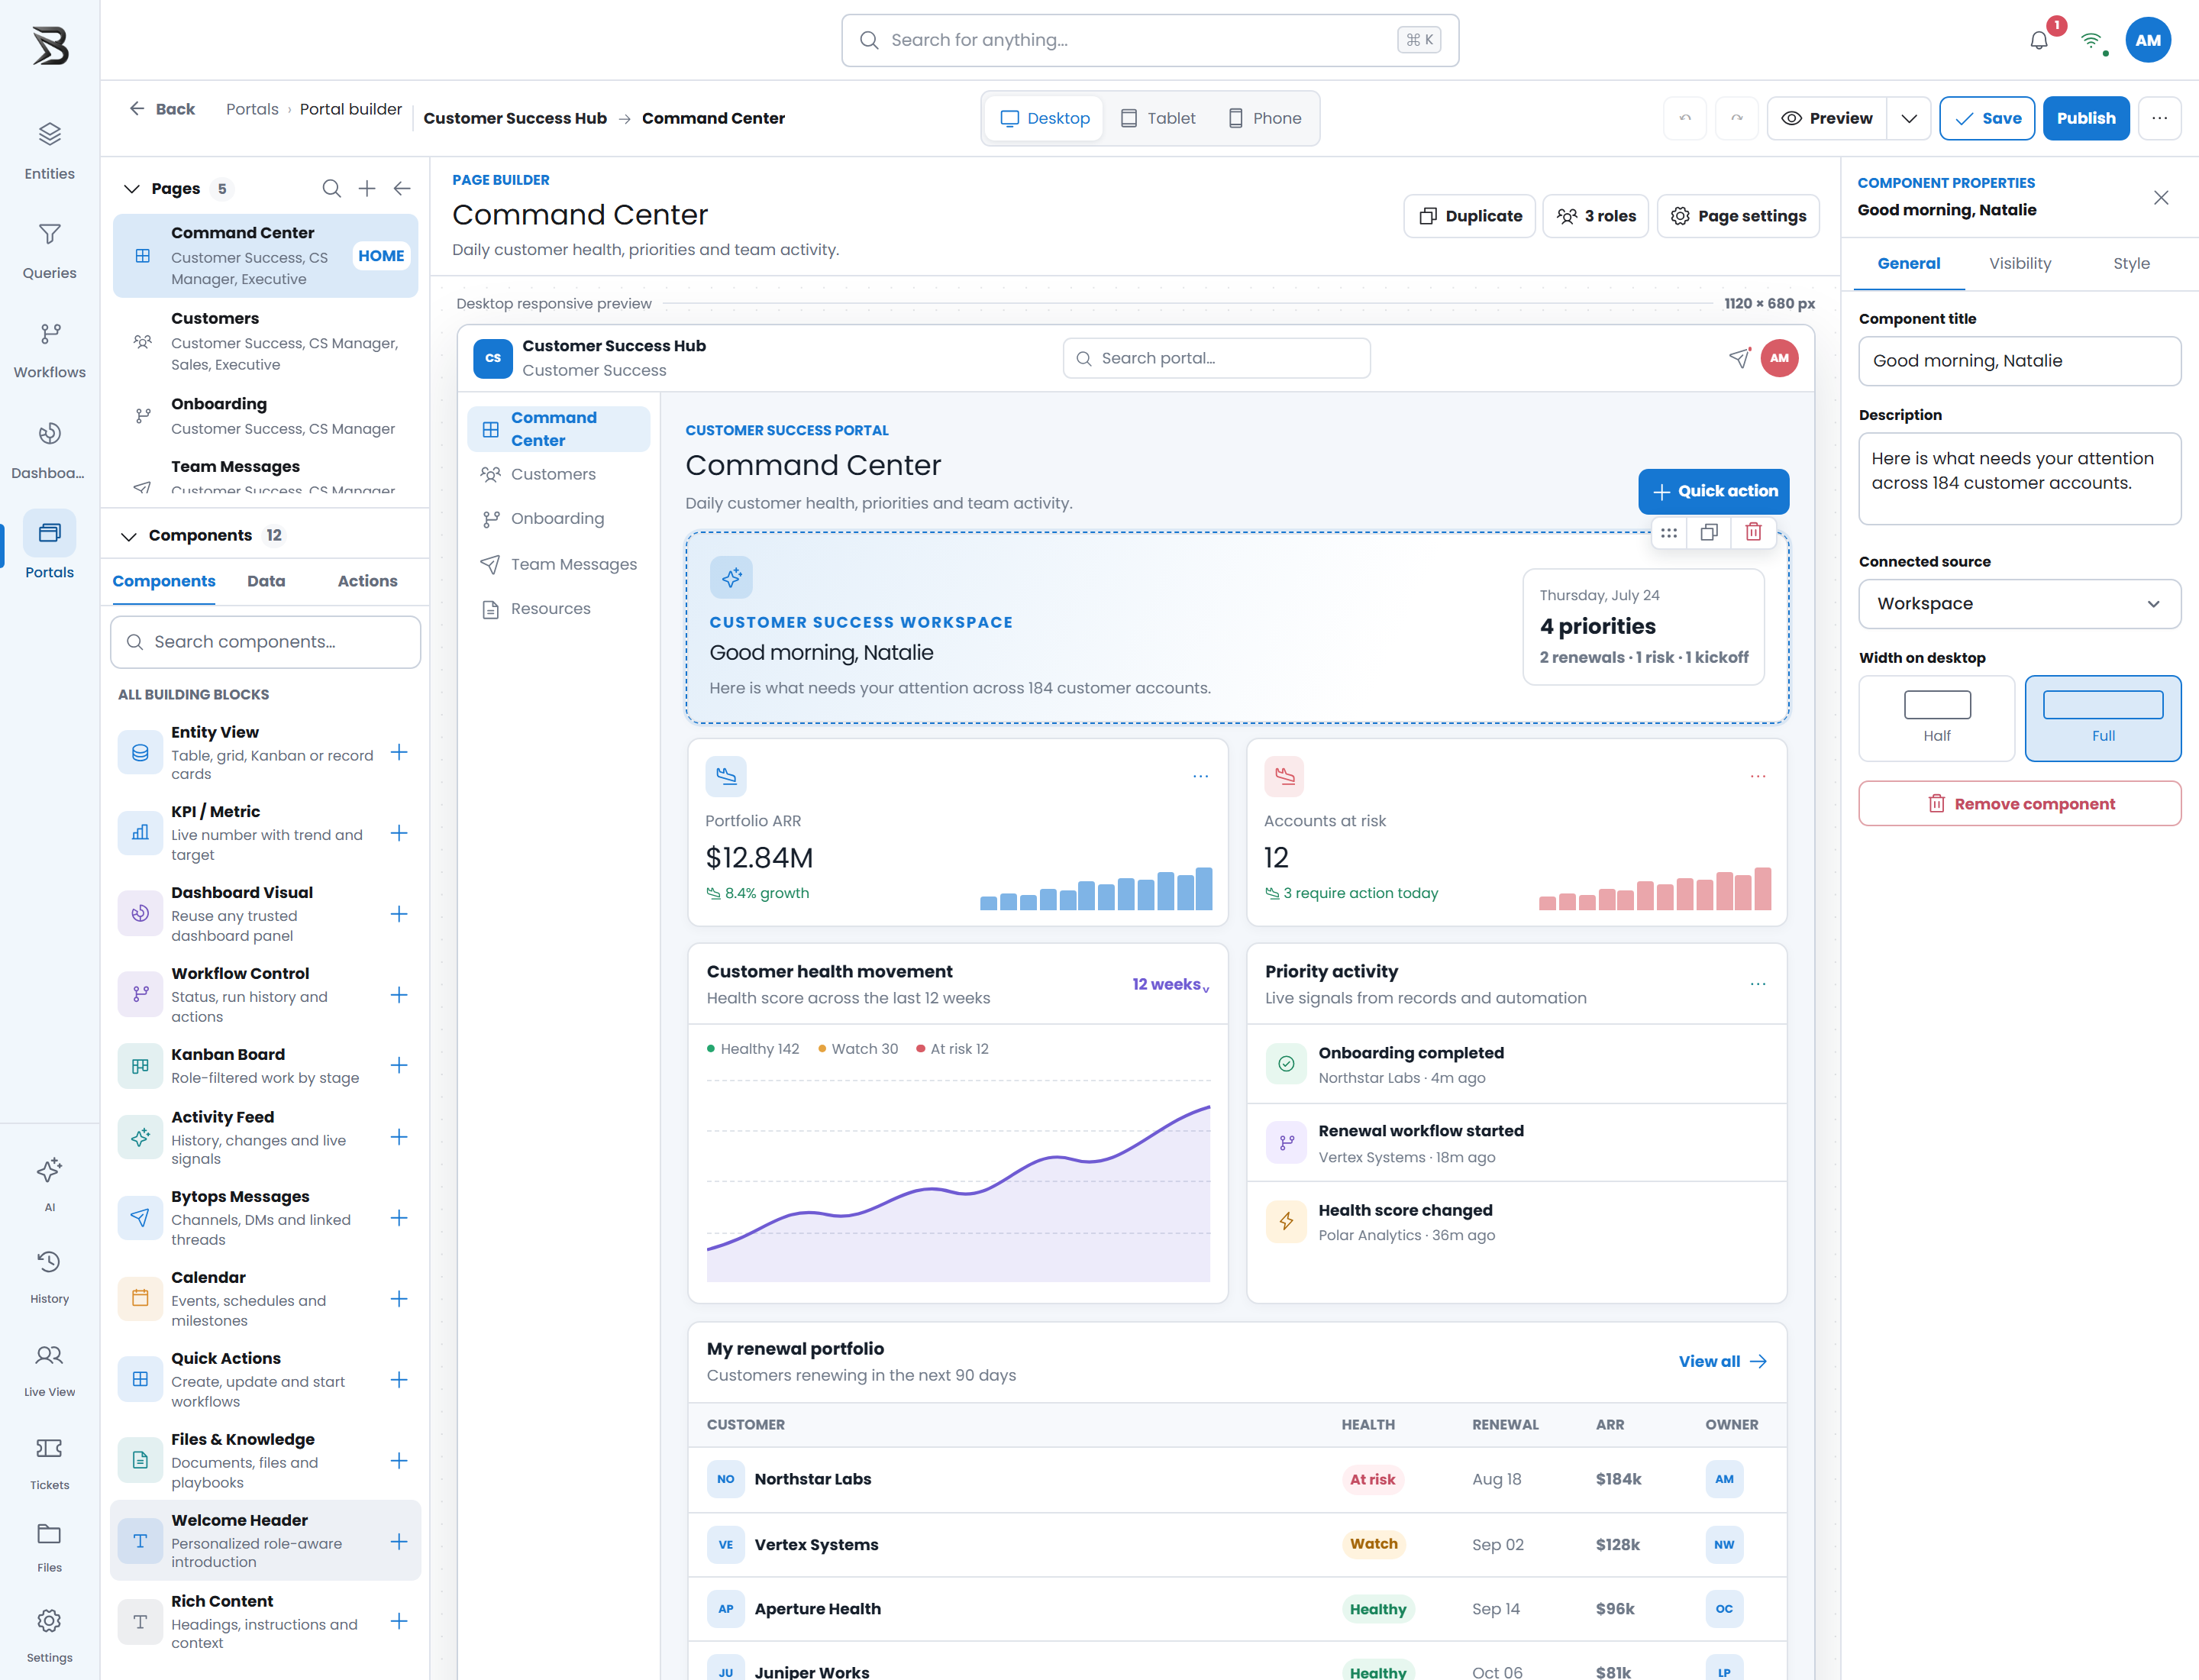Click the redo arrow button

[1737, 118]
